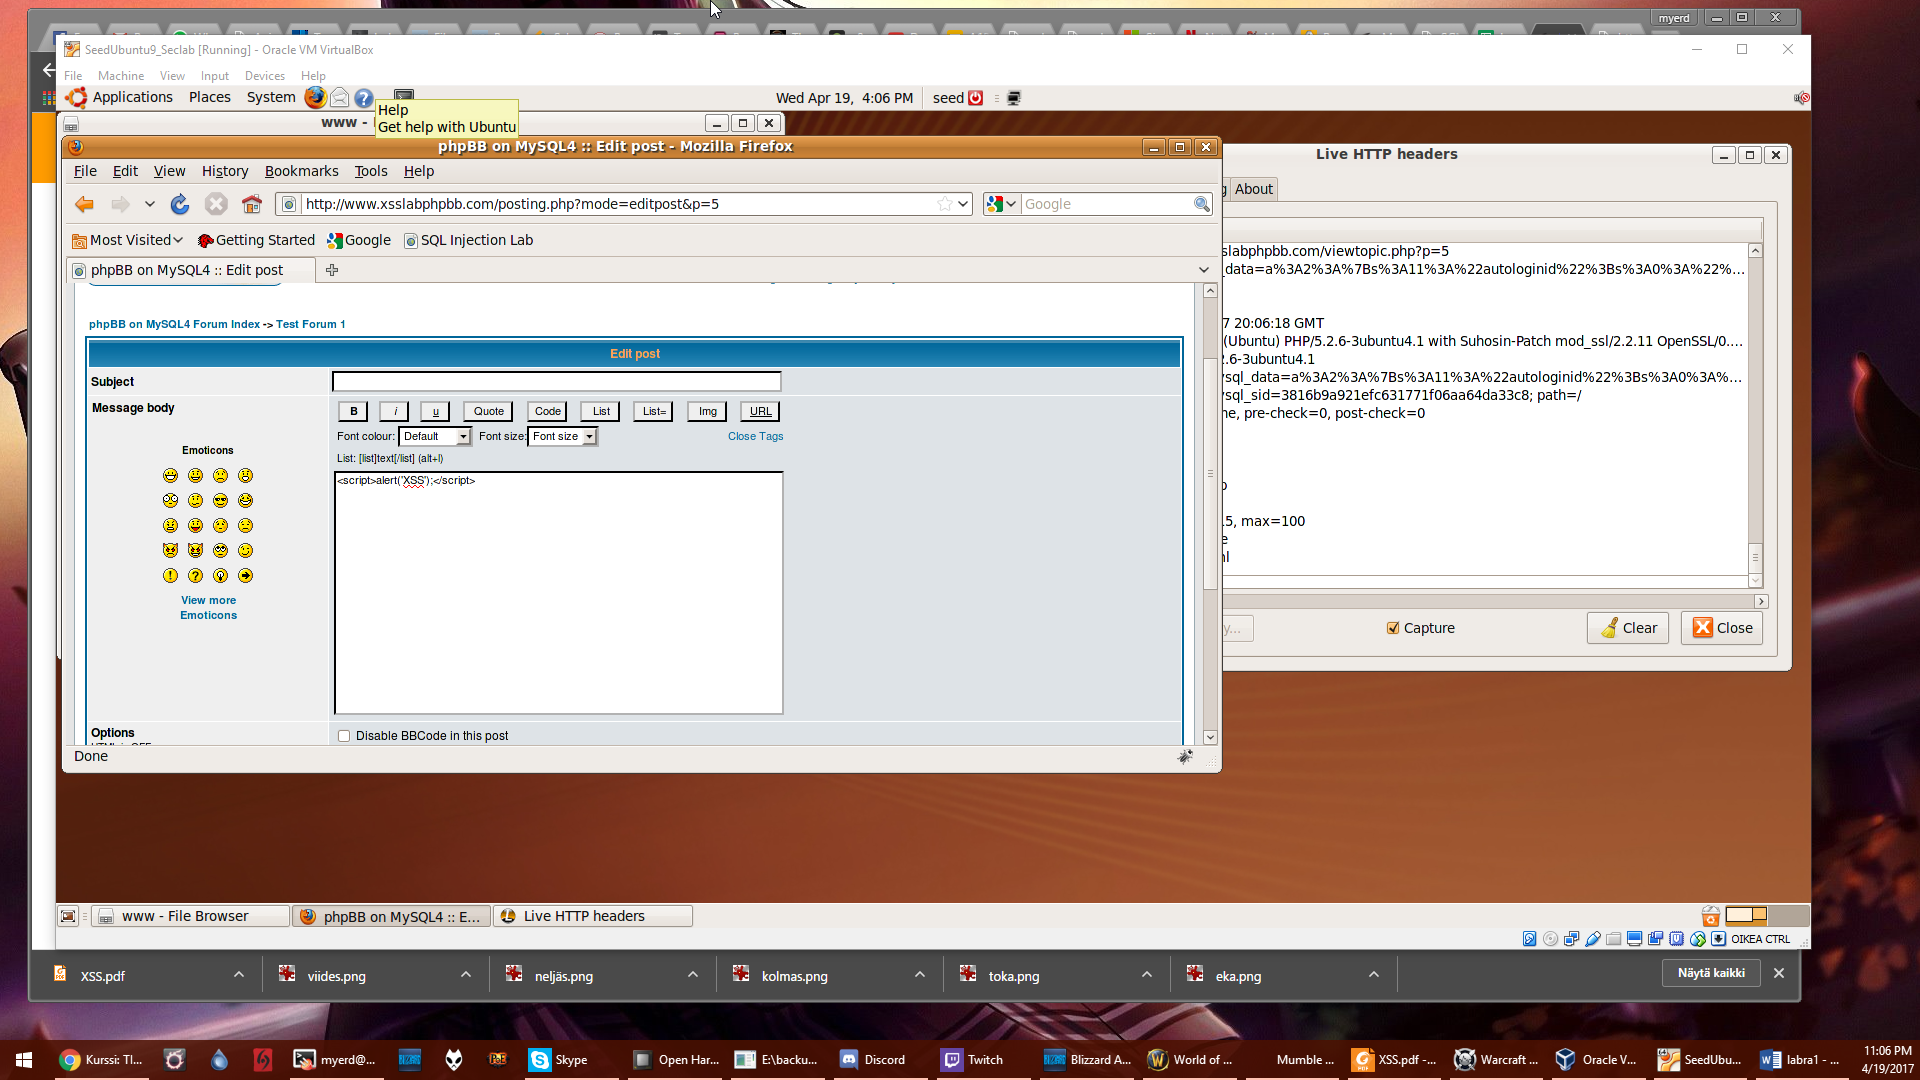Reload the page in Firefox
1920x1080 pixels.
[180, 204]
